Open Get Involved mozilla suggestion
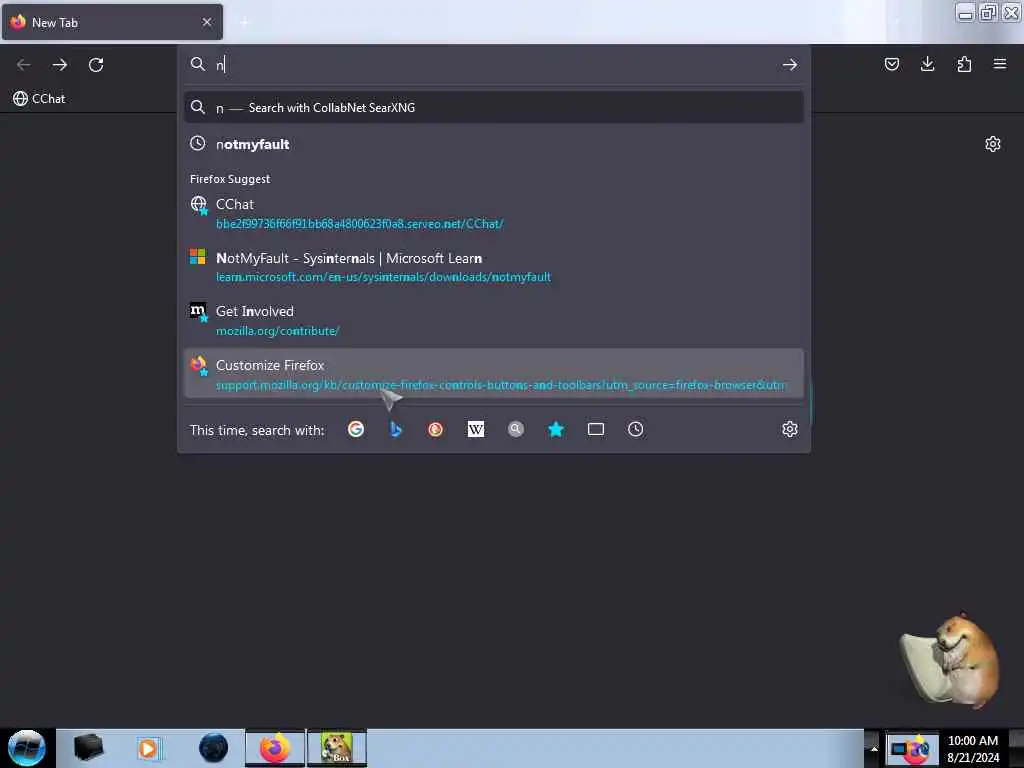 (x=494, y=321)
